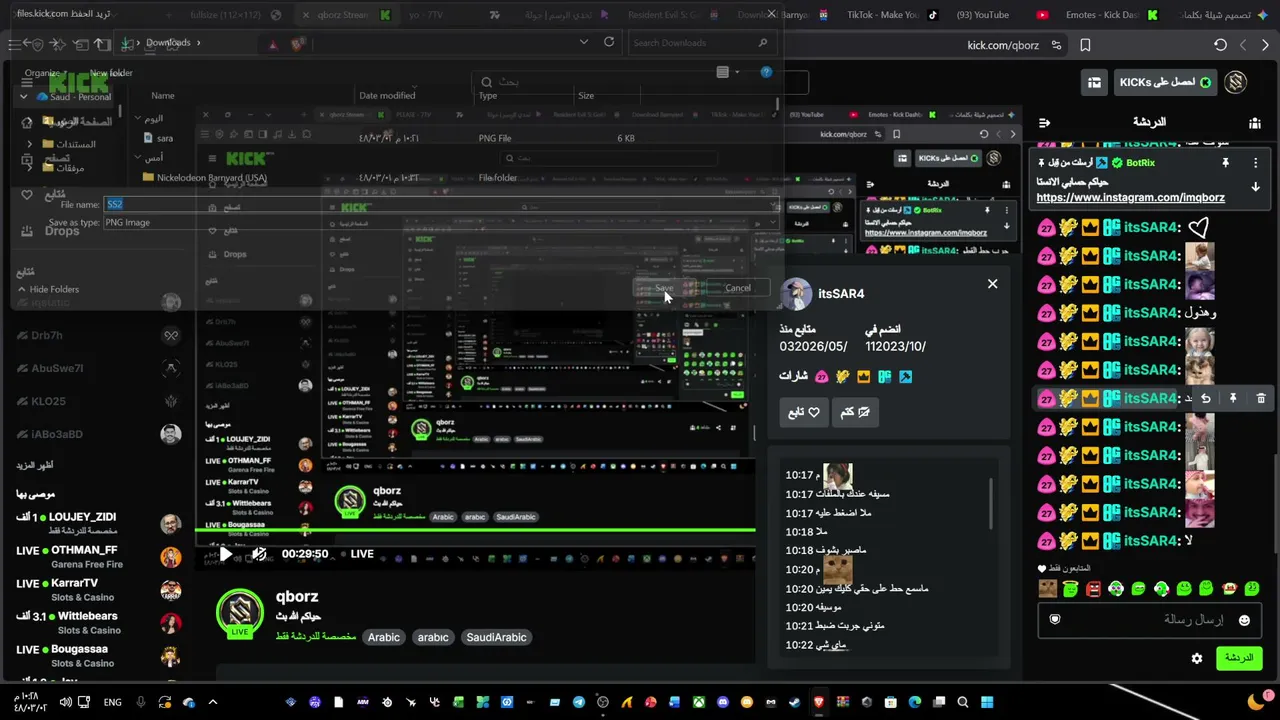Mute itsSAR4 with the كتم button

click(x=855, y=412)
